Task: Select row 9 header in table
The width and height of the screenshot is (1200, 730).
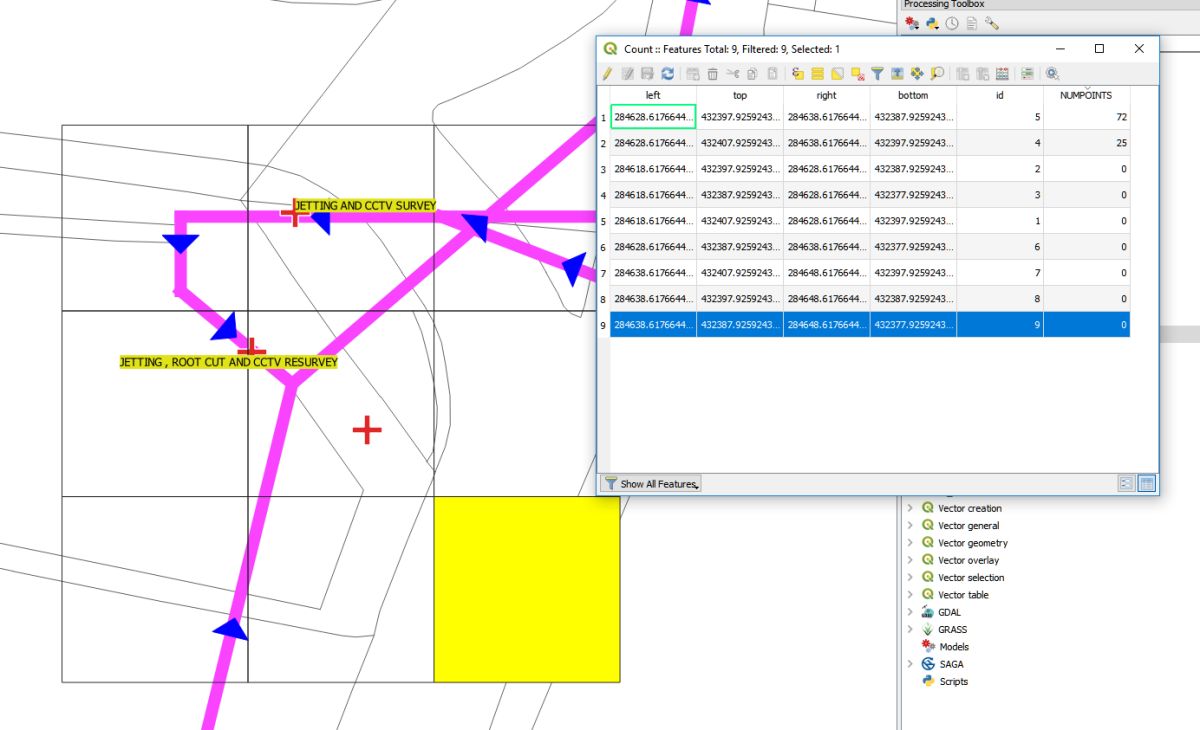Action: tap(603, 324)
